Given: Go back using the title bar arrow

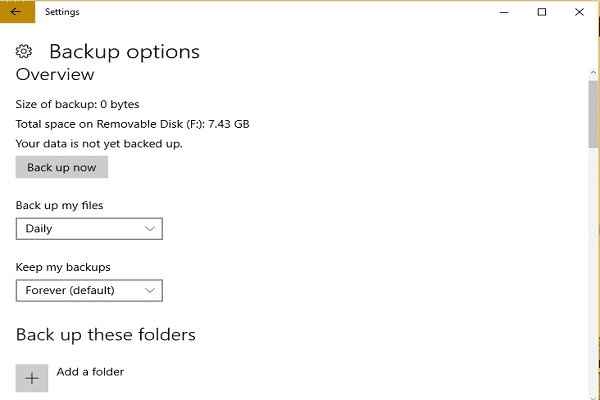Looking at the screenshot, I should [15, 12].
